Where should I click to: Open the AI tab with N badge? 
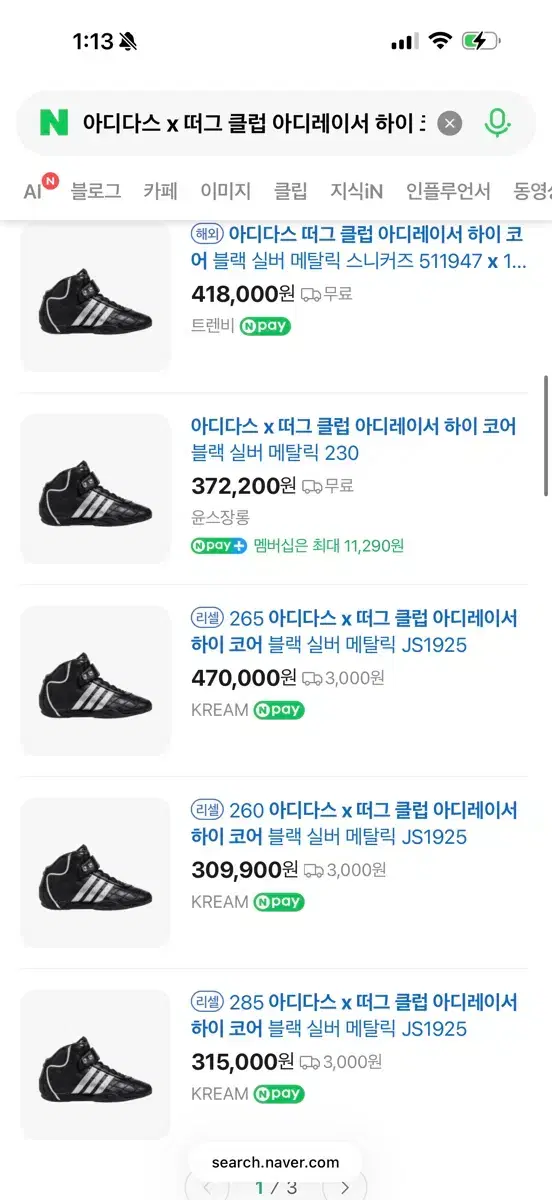[x=40, y=189]
